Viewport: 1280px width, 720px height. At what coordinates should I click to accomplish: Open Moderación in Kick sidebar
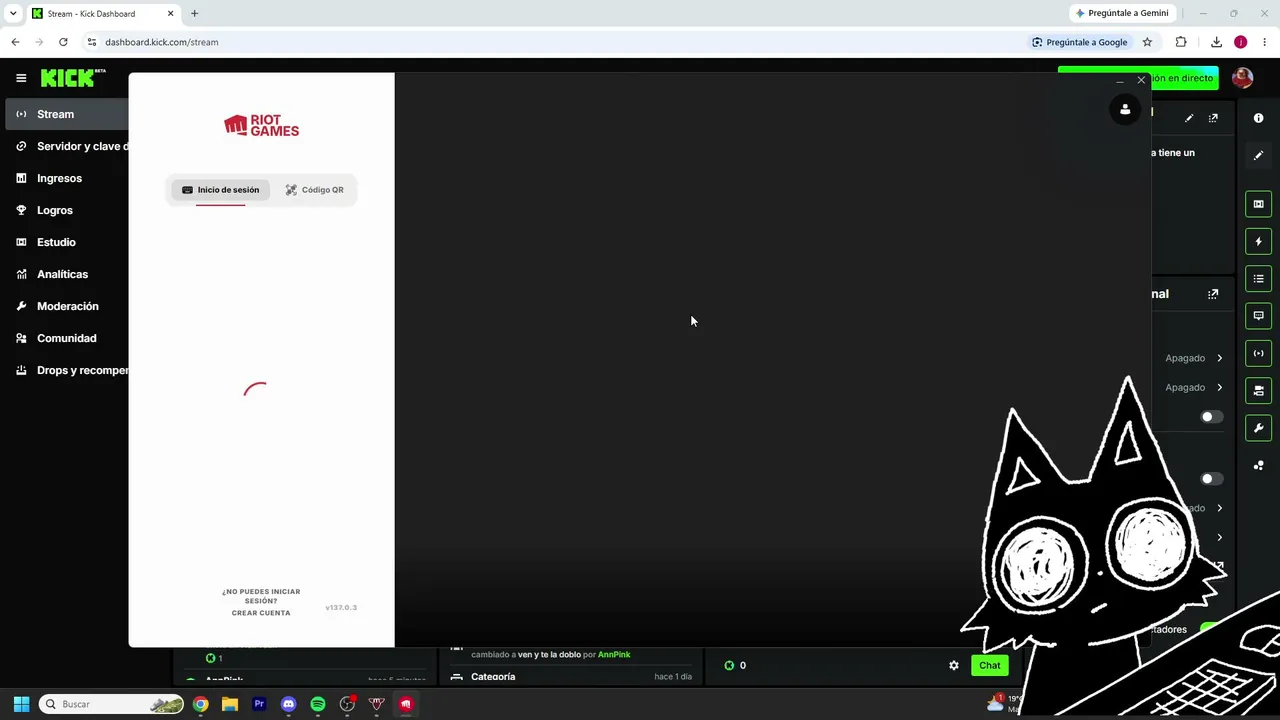click(66, 306)
